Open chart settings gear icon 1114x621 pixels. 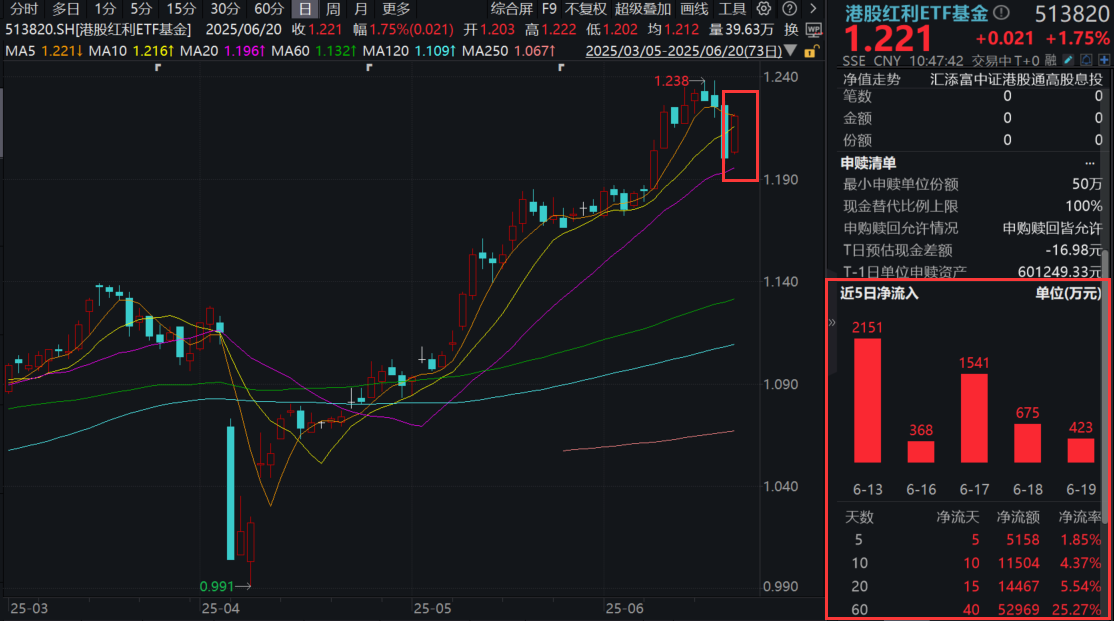tap(765, 8)
